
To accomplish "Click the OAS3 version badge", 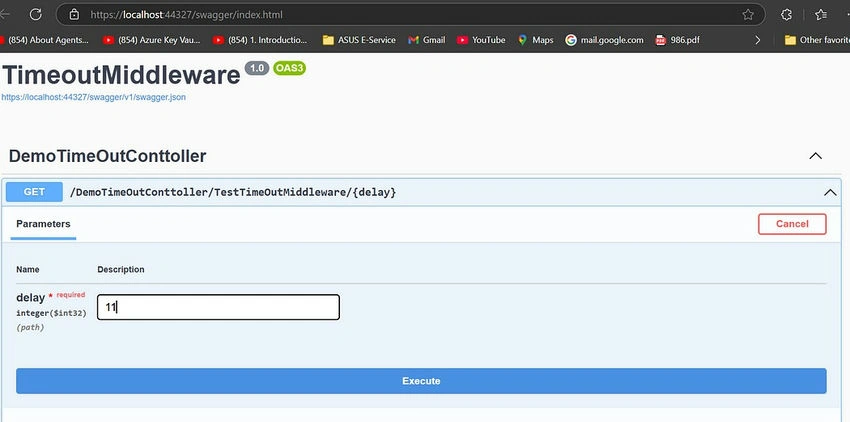I will pyautogui.click(x=289, y=68).
